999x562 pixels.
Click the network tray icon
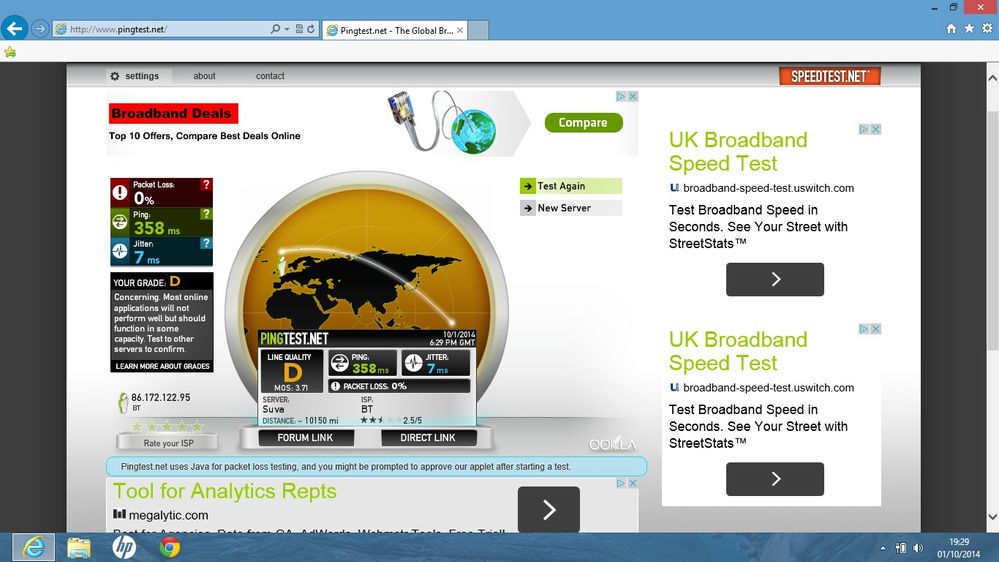point(901,548)
